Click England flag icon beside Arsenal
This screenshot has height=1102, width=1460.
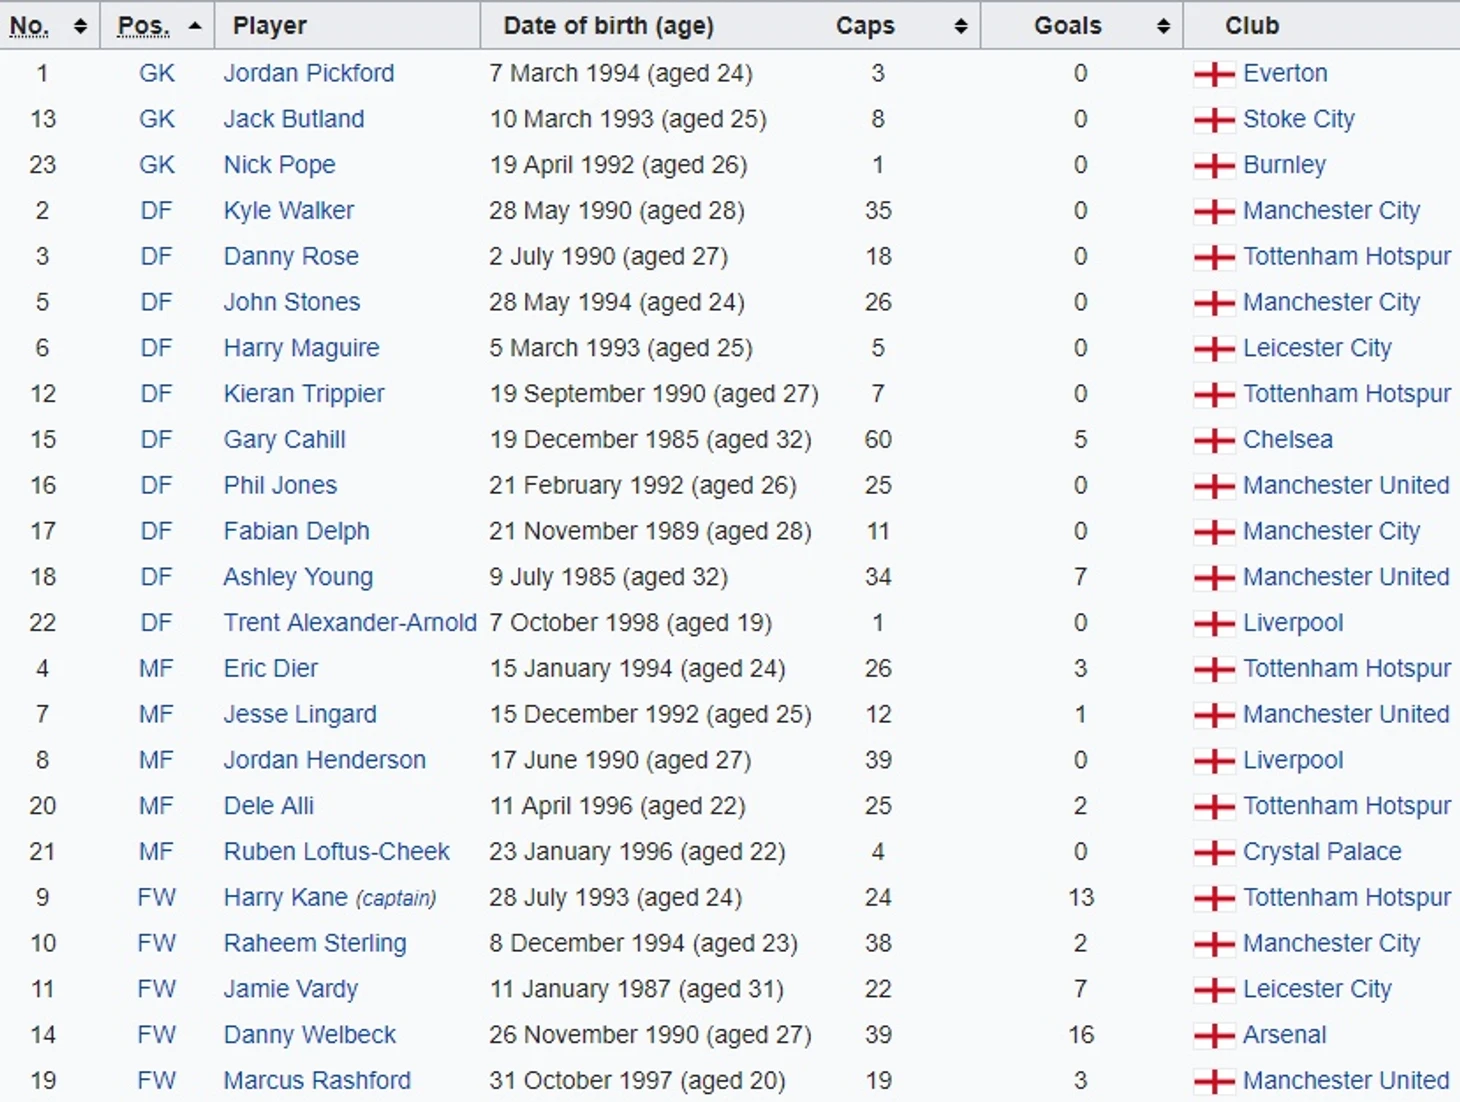click(1214, 1035)
